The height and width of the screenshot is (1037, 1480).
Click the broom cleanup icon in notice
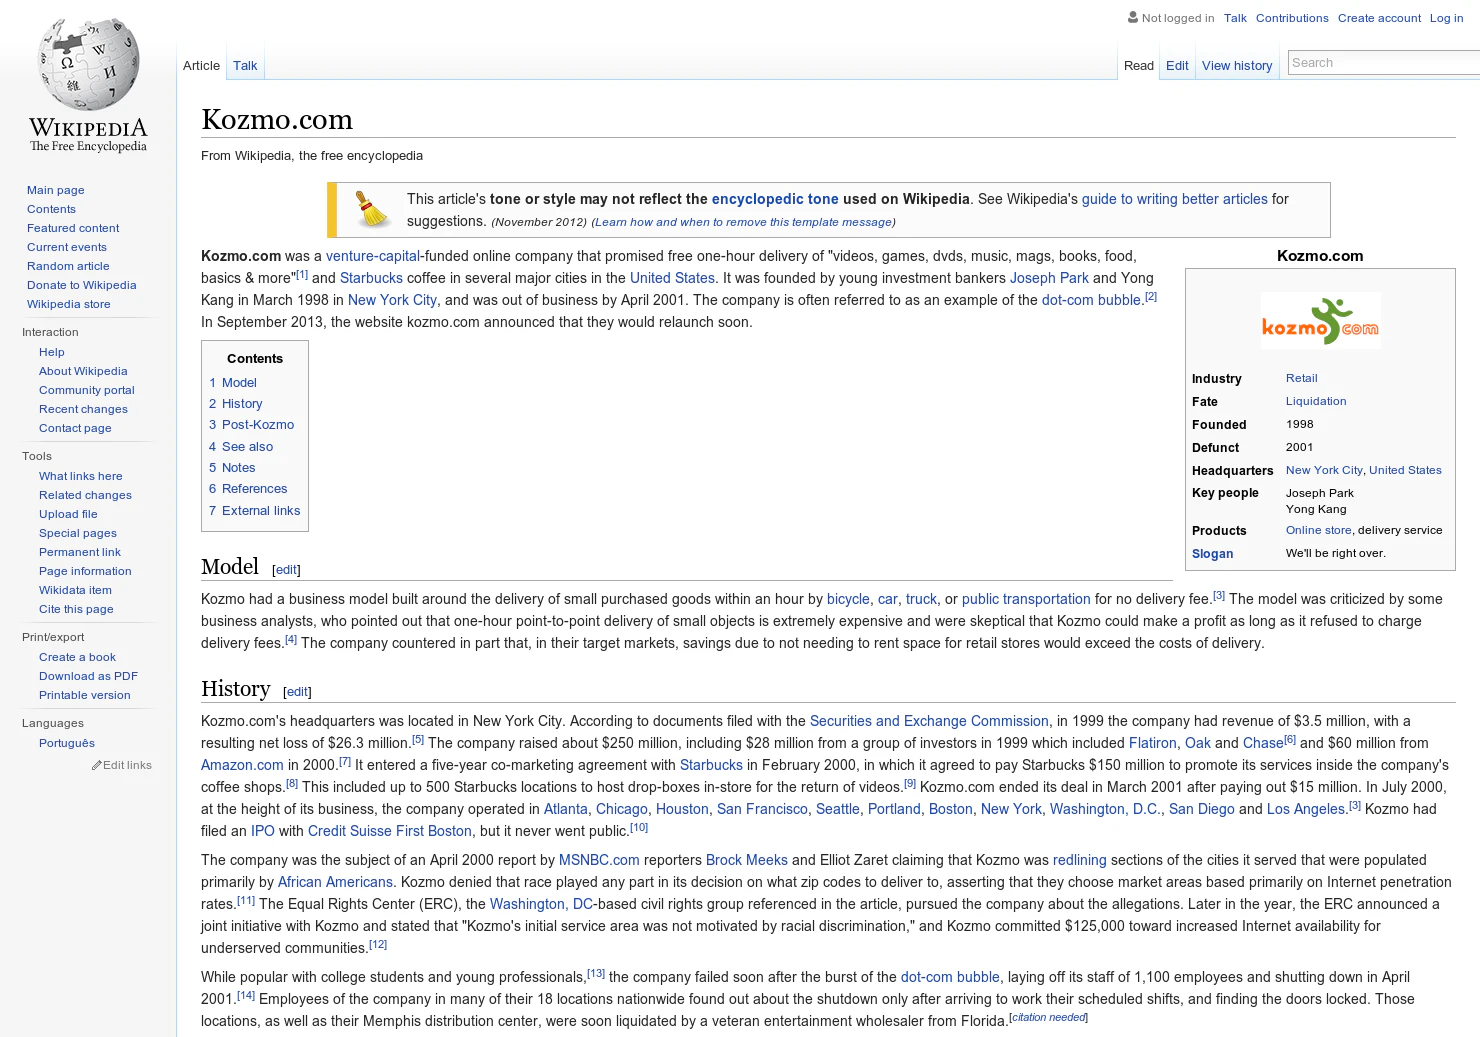(x=373, y=209)
